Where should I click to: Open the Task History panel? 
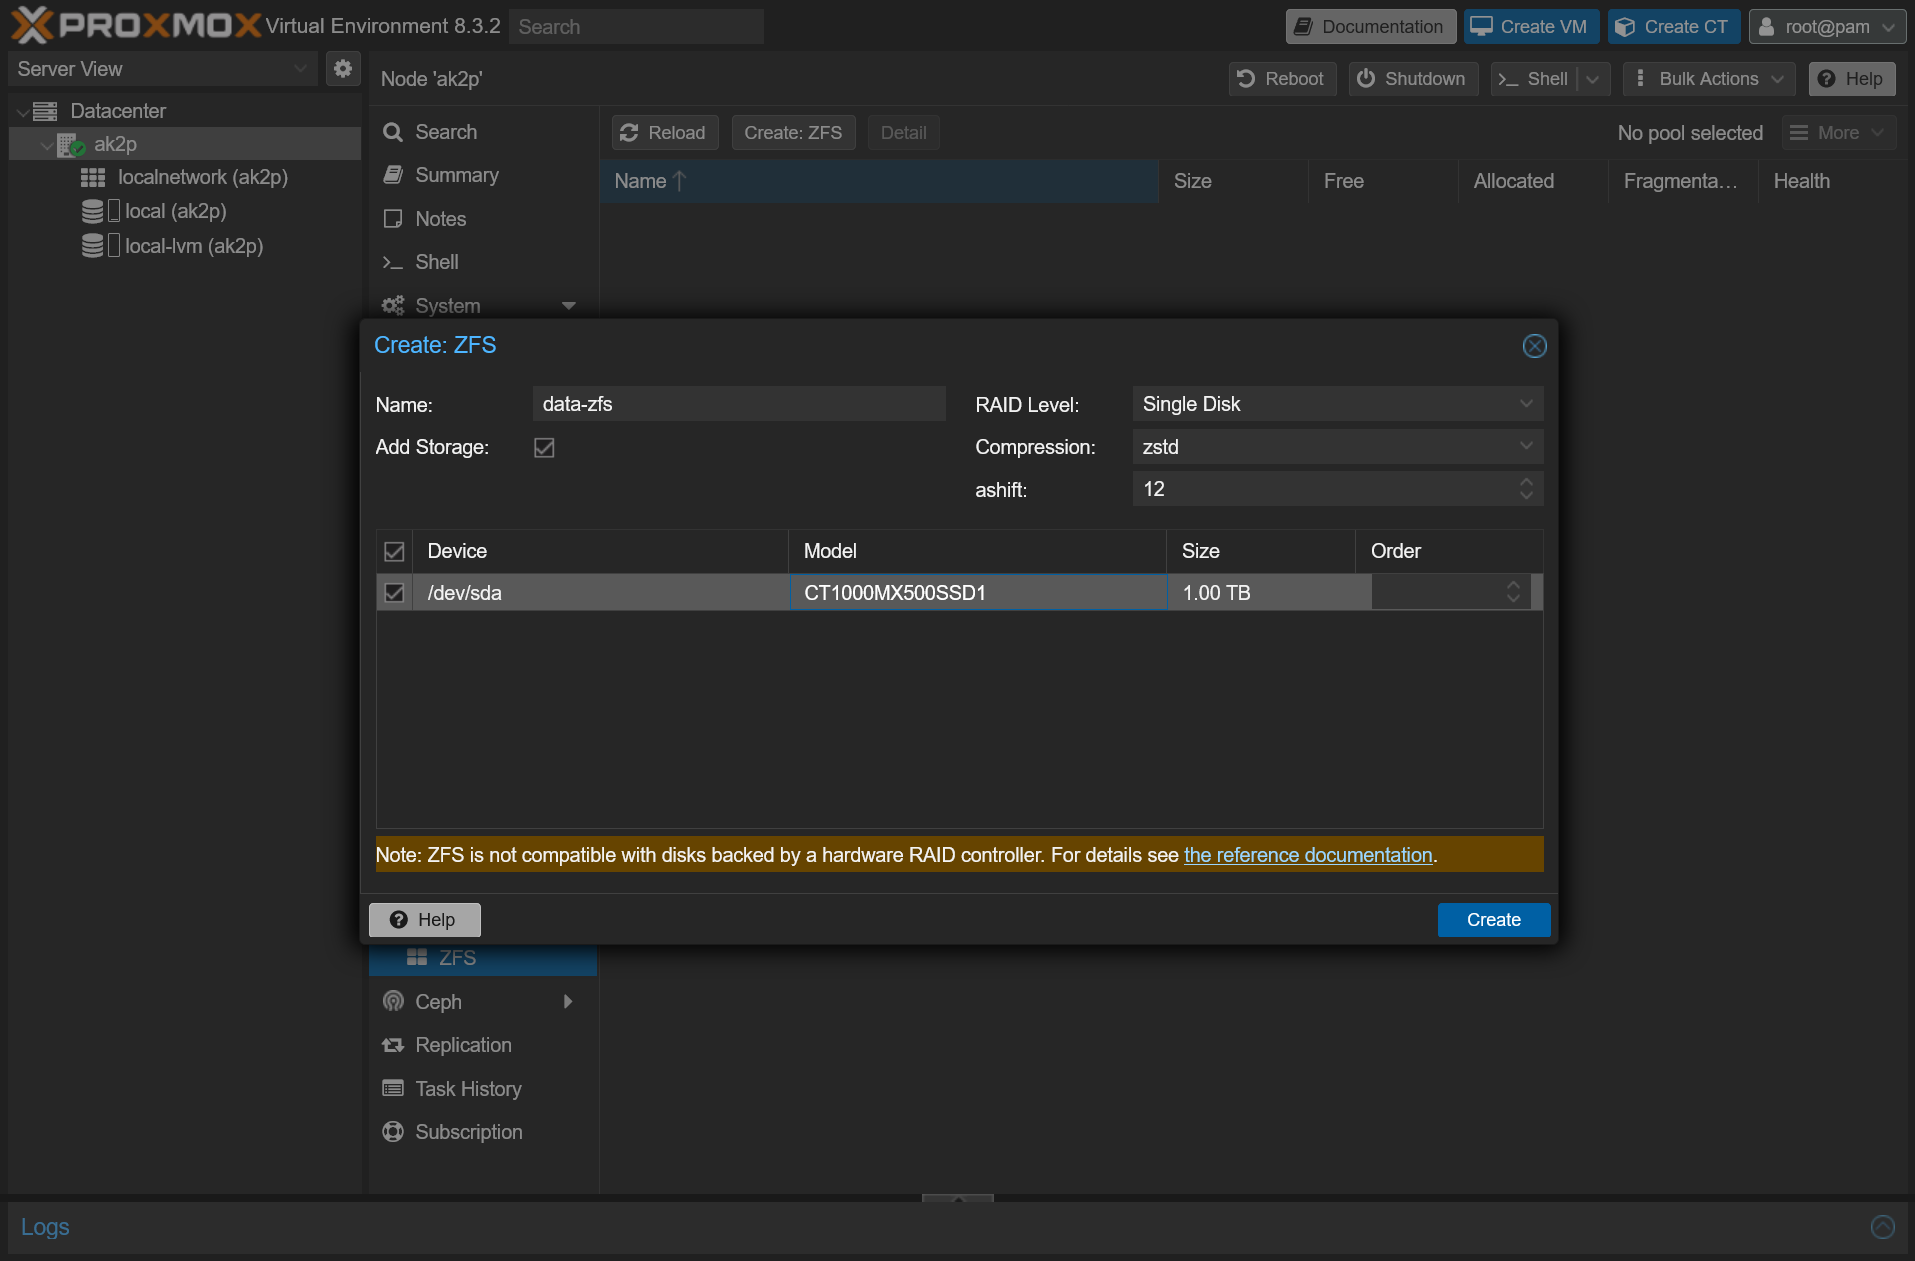click(468, 1089)
